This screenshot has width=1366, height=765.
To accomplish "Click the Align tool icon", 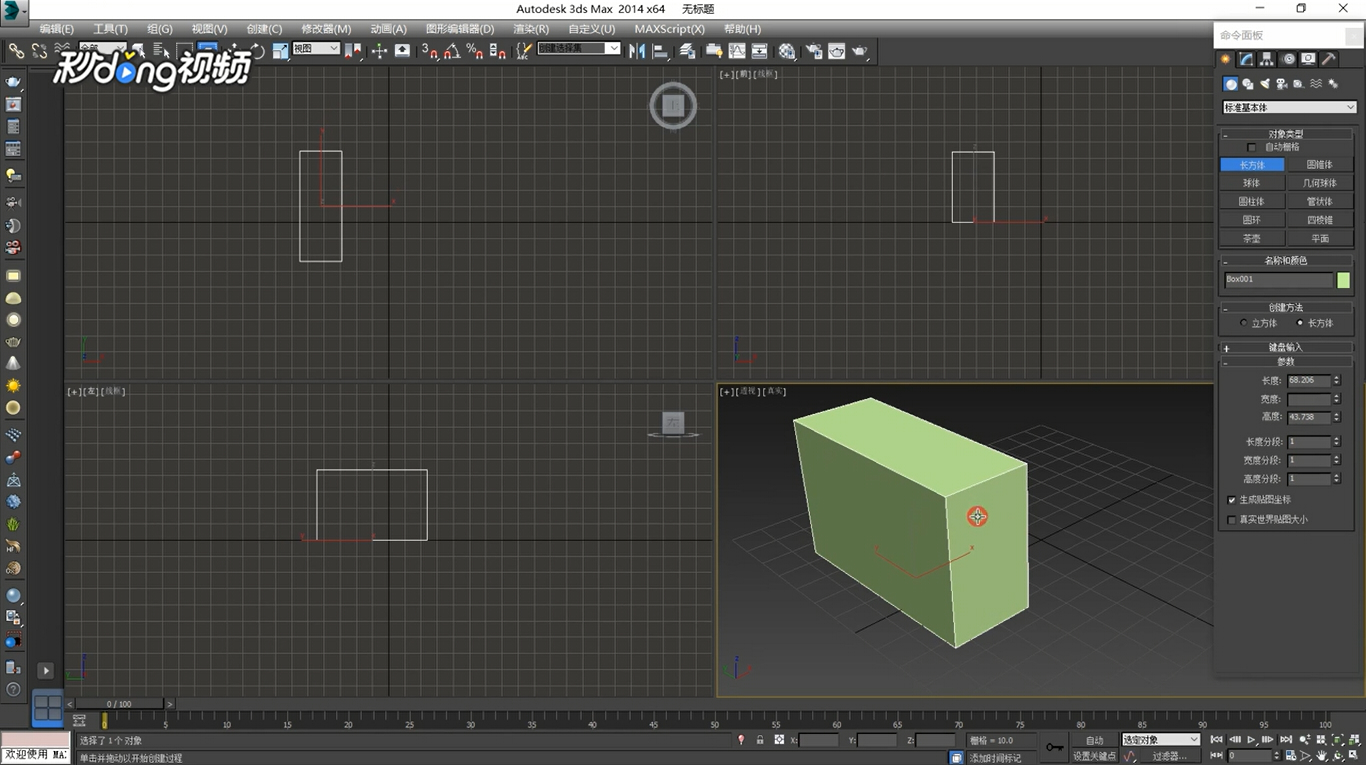I will click(660, 50).
